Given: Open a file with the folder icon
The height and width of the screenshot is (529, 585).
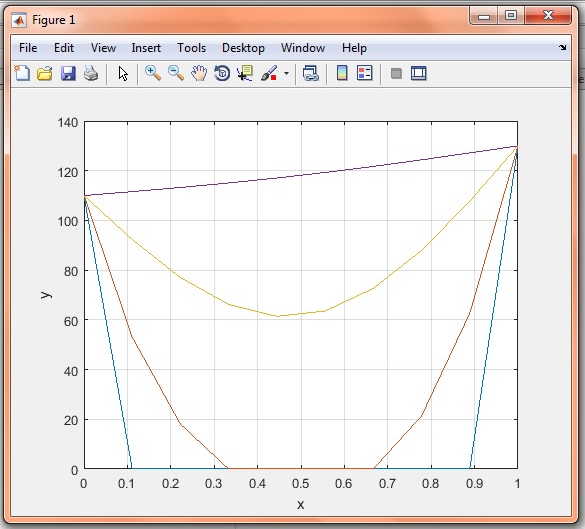Looking at the screenshot, I should tap(45, 73).
